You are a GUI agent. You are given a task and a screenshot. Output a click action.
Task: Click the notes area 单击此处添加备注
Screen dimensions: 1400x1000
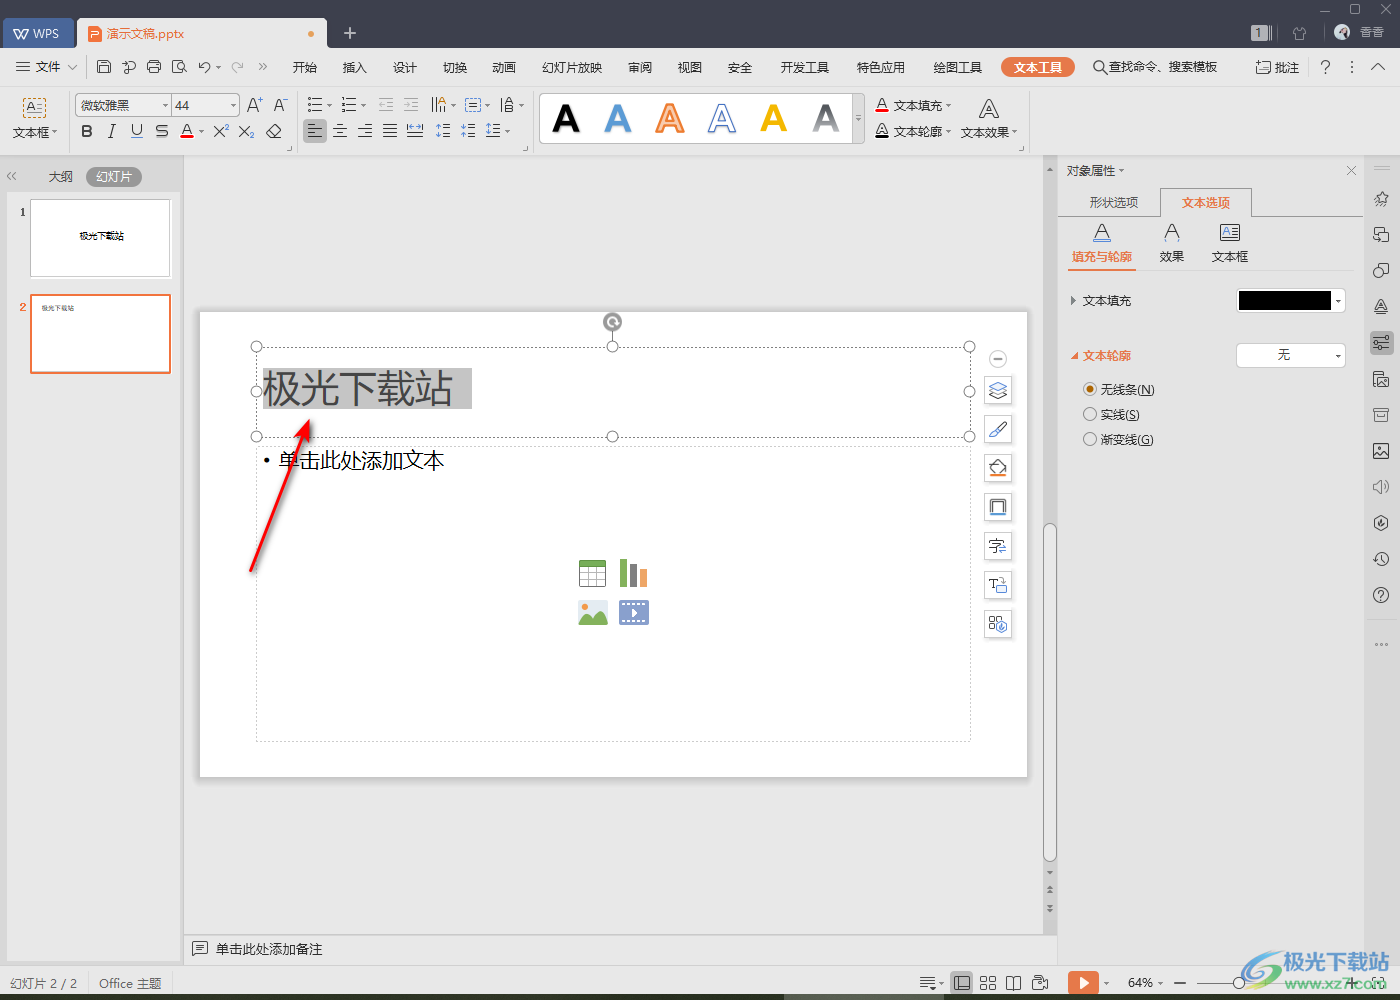click(269, 949)
